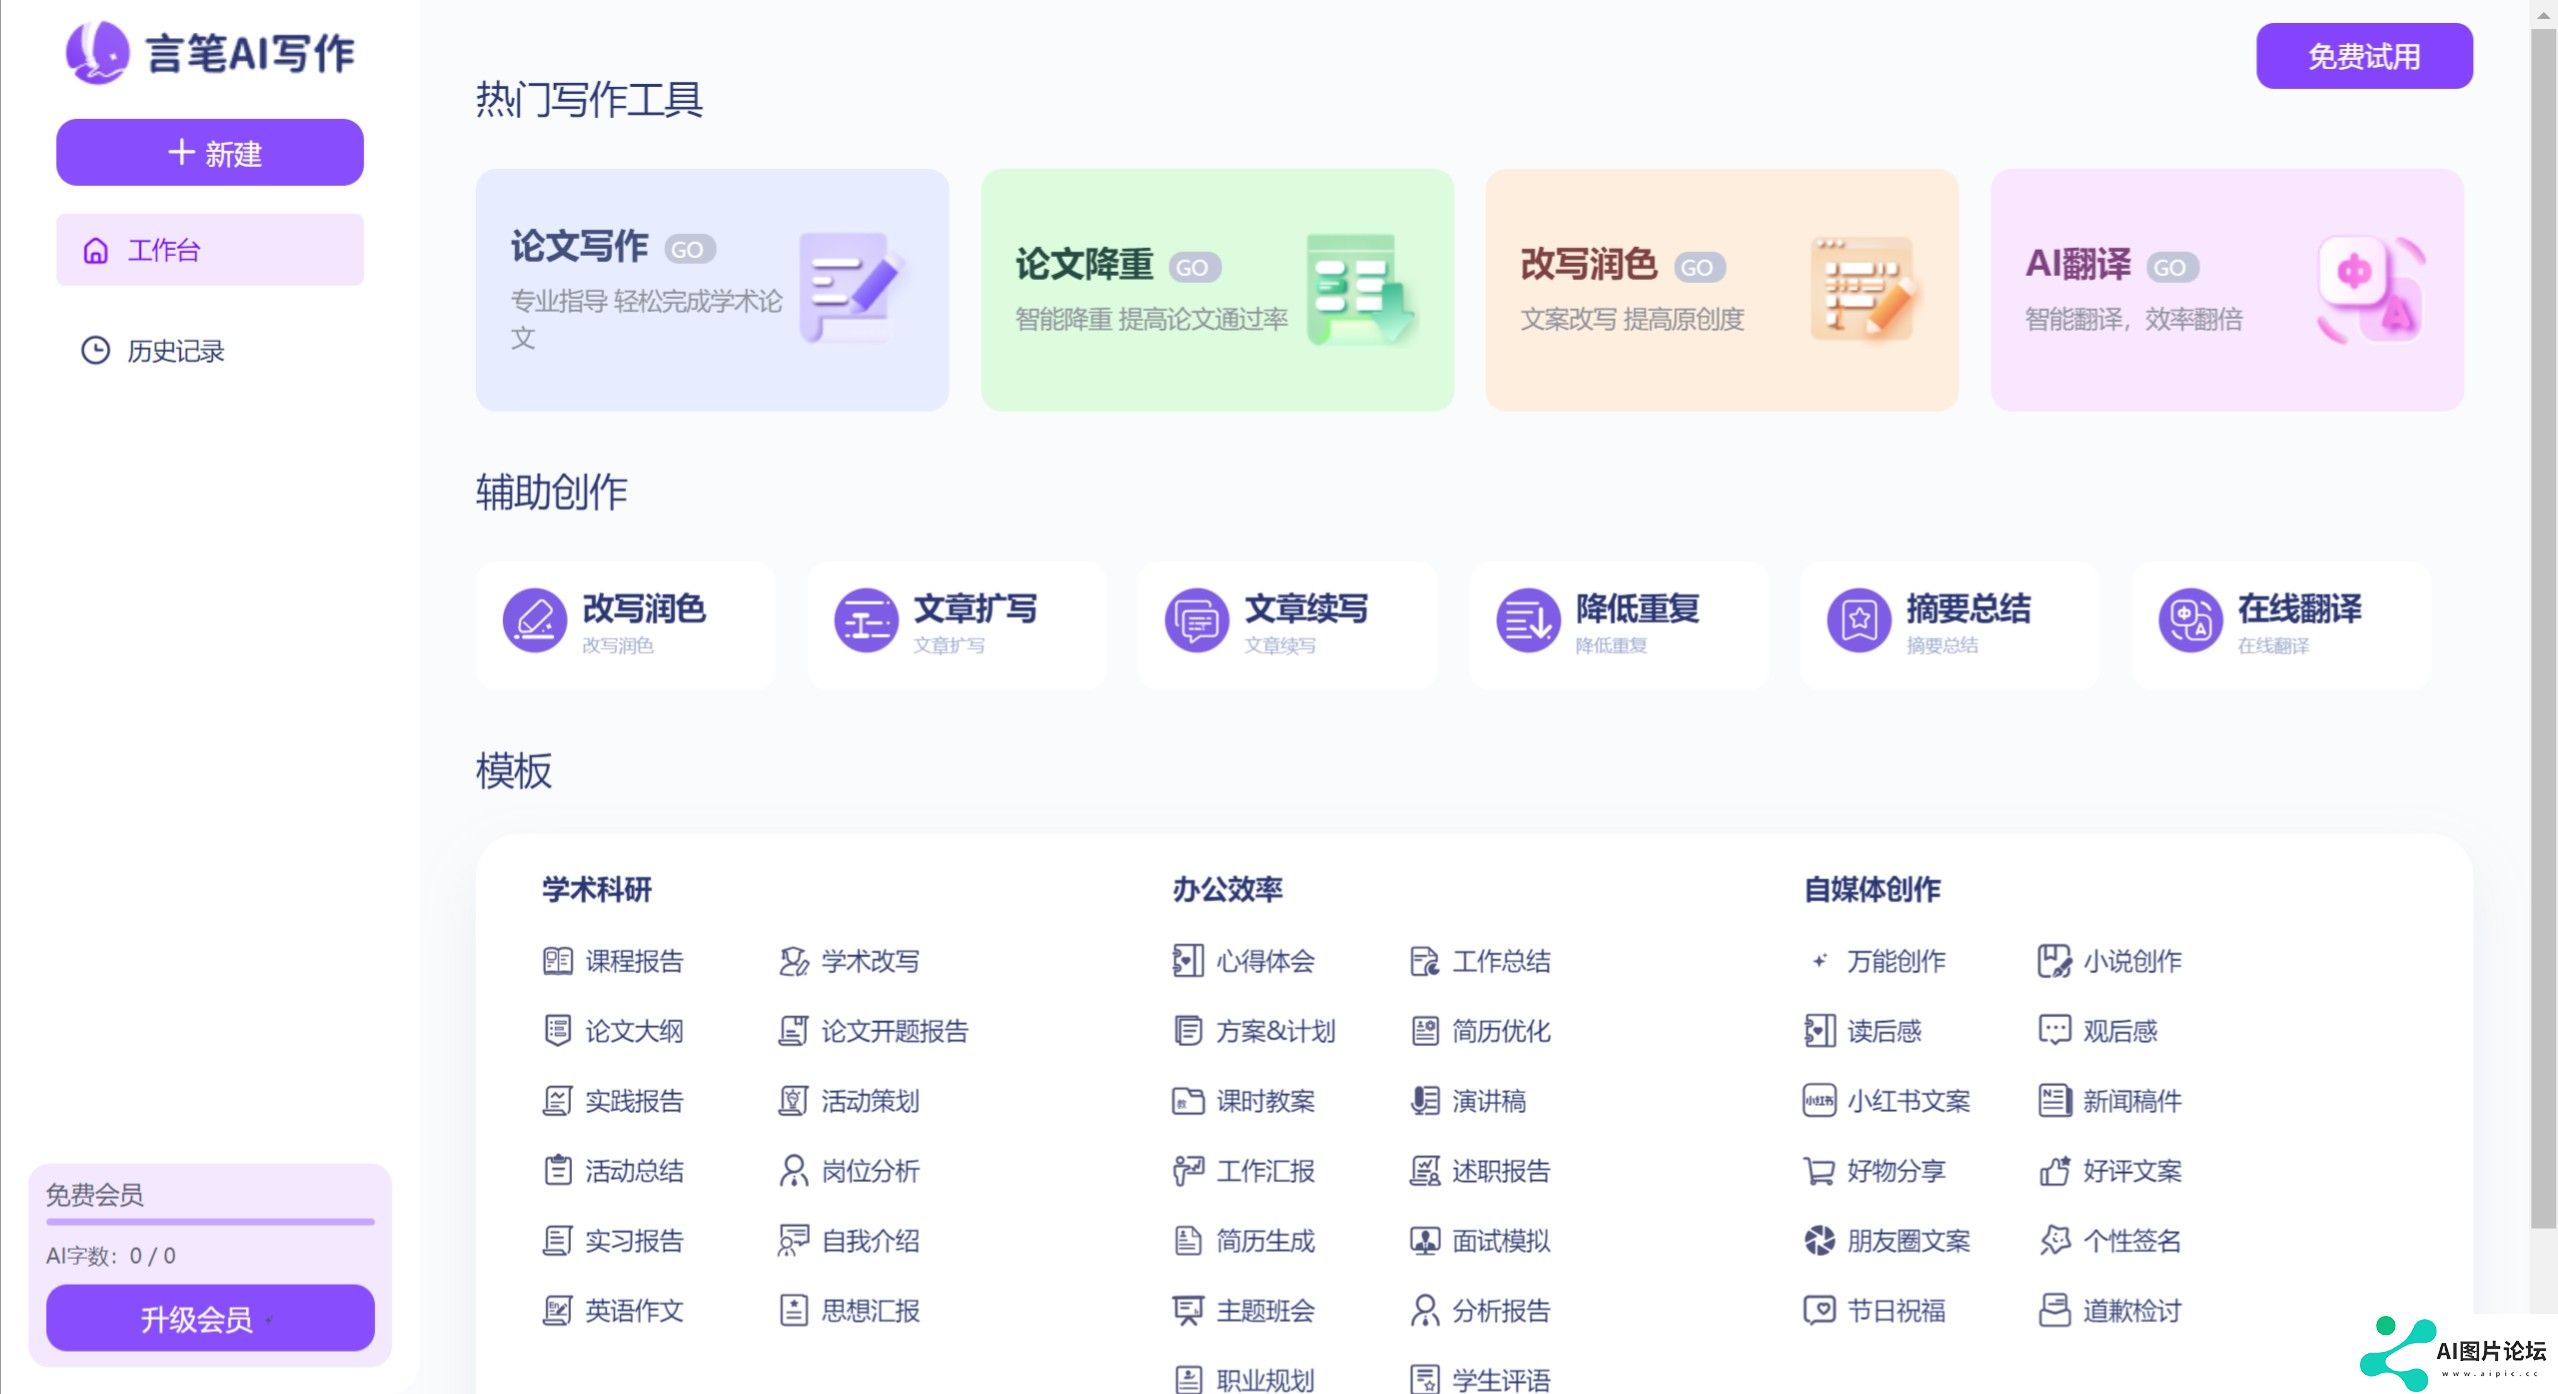Image resolution: width=2558 pixels, height=1394 pixels.
Task: Open the 工作台 sidebar item
Action: coord(210,250)
